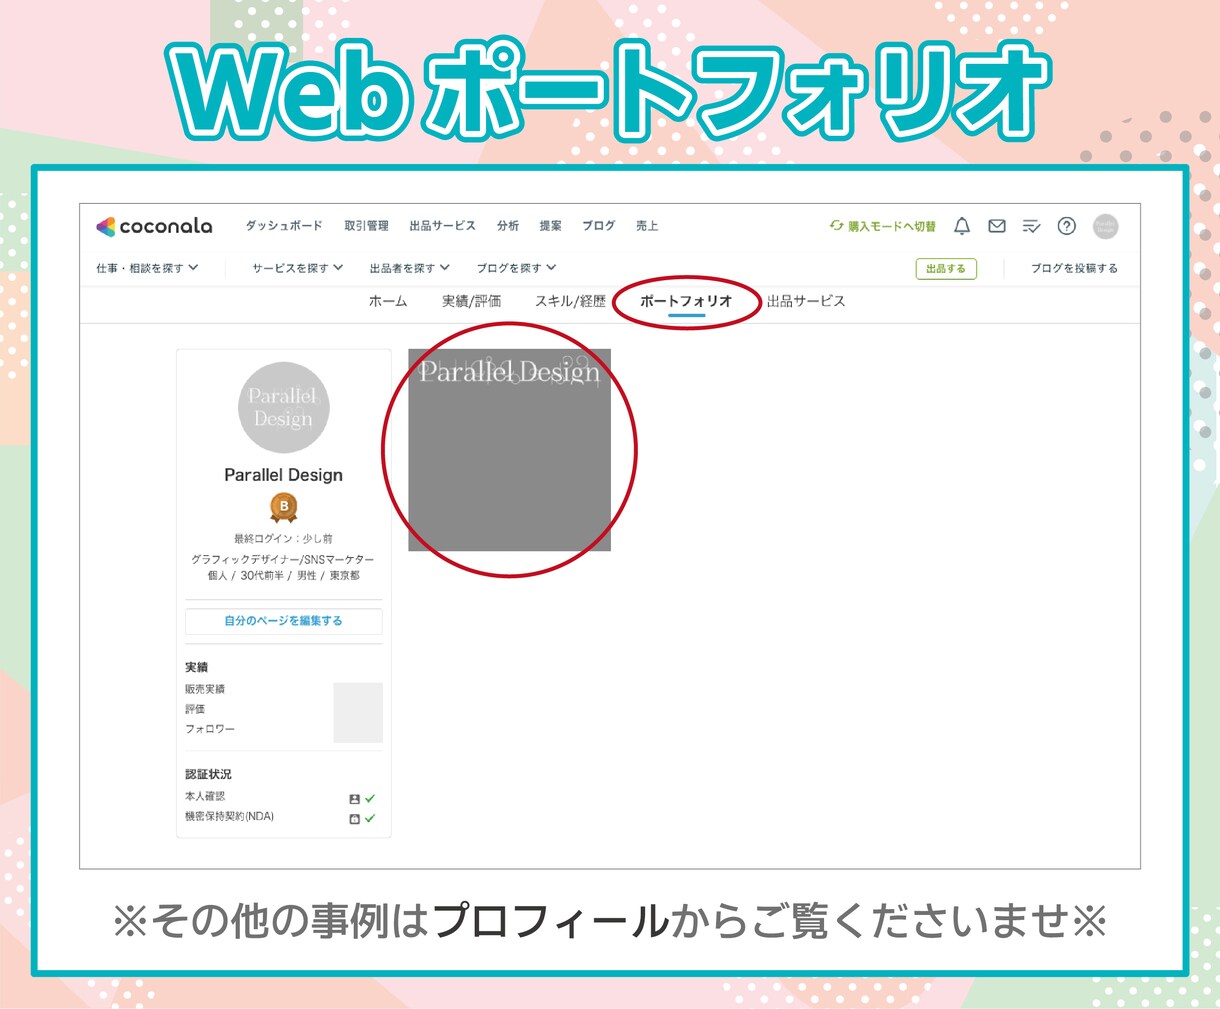
Task: Click the Parallel Design profile picture
Action: [x=284, y=407]
